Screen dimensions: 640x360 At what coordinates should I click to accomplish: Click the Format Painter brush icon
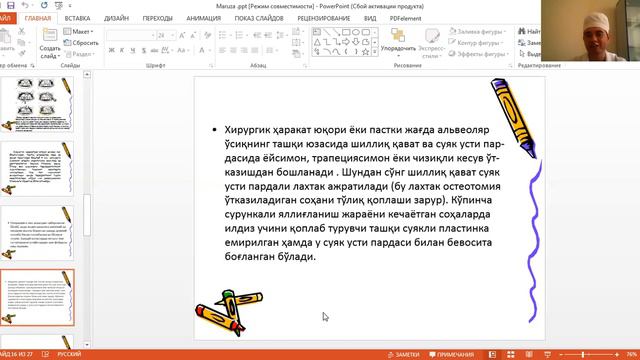pyautogui.click(x=22, y=53)
